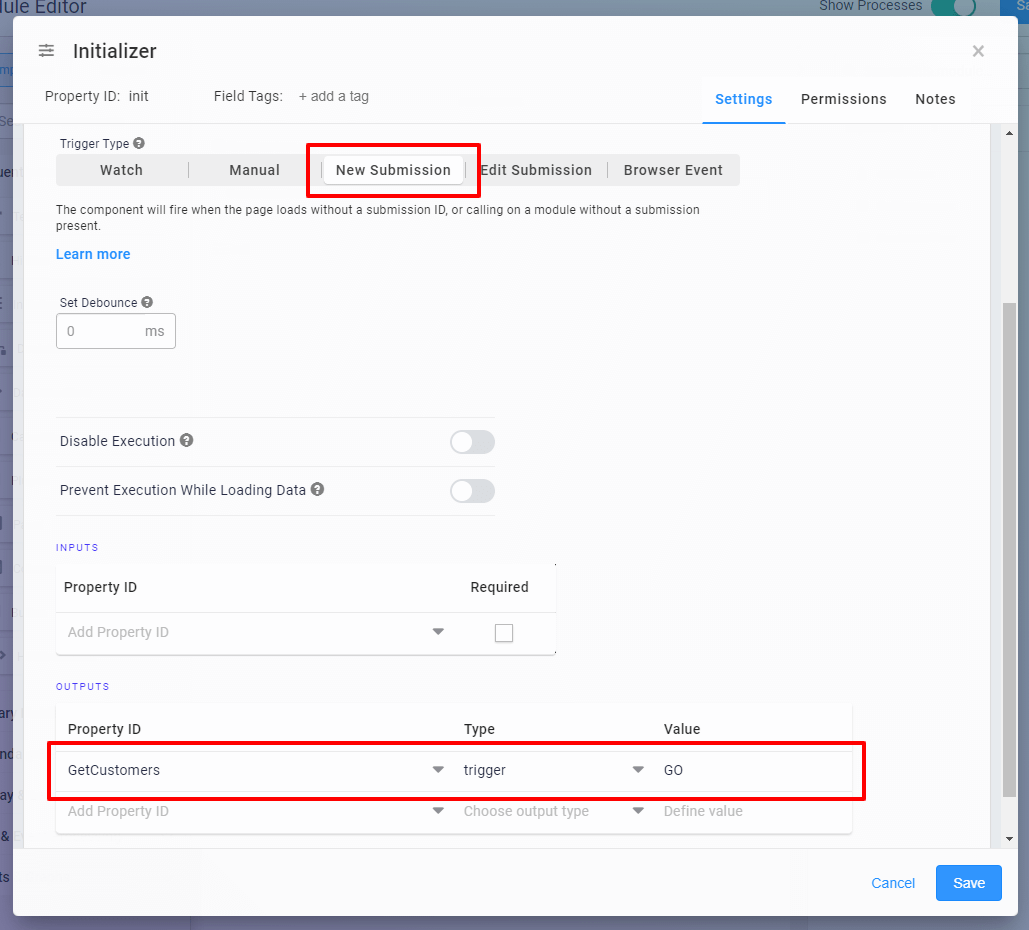The image size is (1029, 930).
Task: Enable Prevent Execution While Loading Data
Action: [x=472, y=491]
